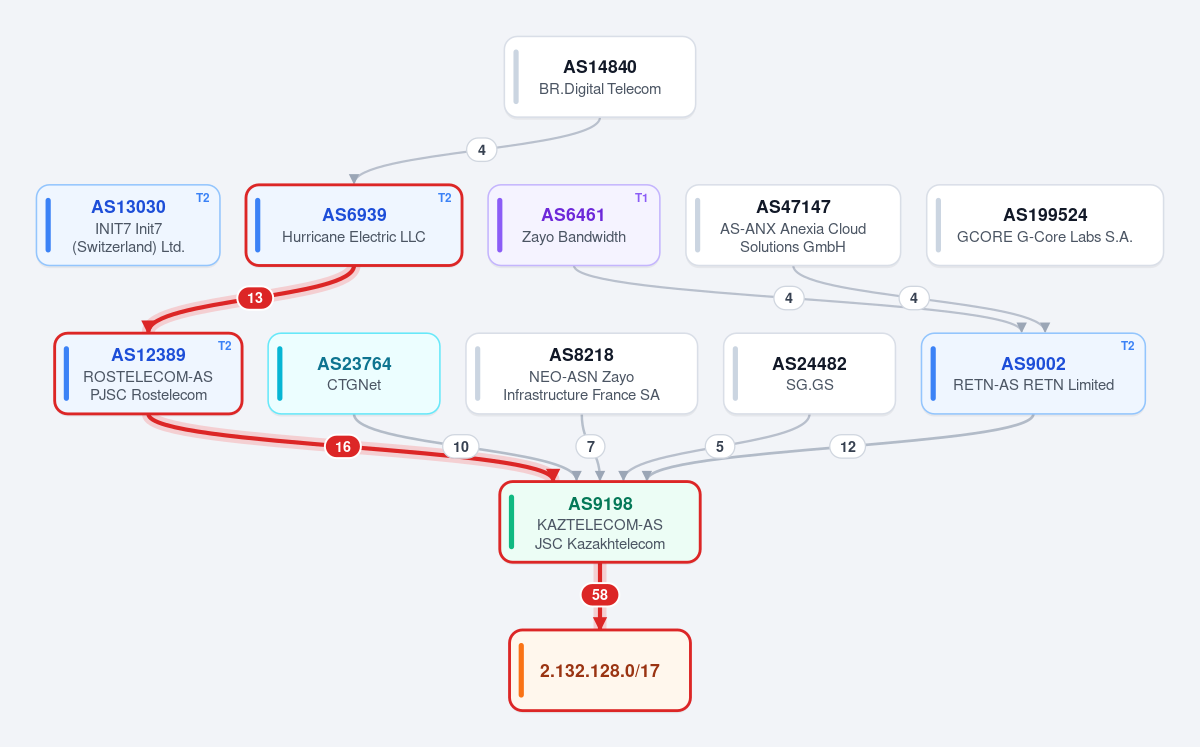Select the AS199524 G-Core Labs node
This screenshot has width=1200, height=747.
(1045, 225)
